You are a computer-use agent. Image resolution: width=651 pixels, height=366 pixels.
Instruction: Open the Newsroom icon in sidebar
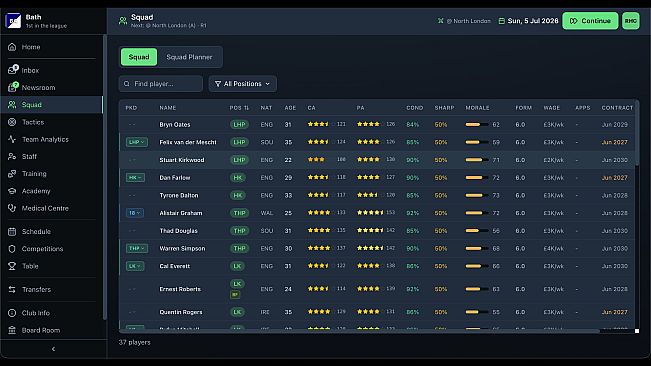(12, 87)
